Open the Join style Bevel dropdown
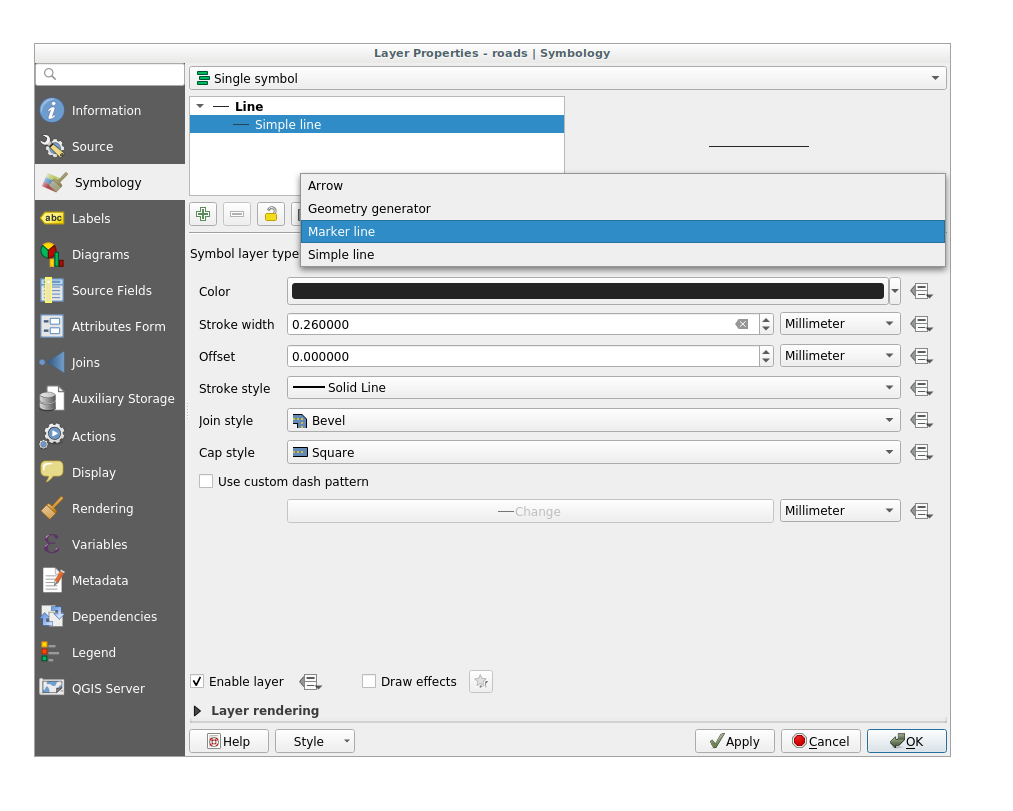Viewport: 1013px width, 811px height. point(593,421)
